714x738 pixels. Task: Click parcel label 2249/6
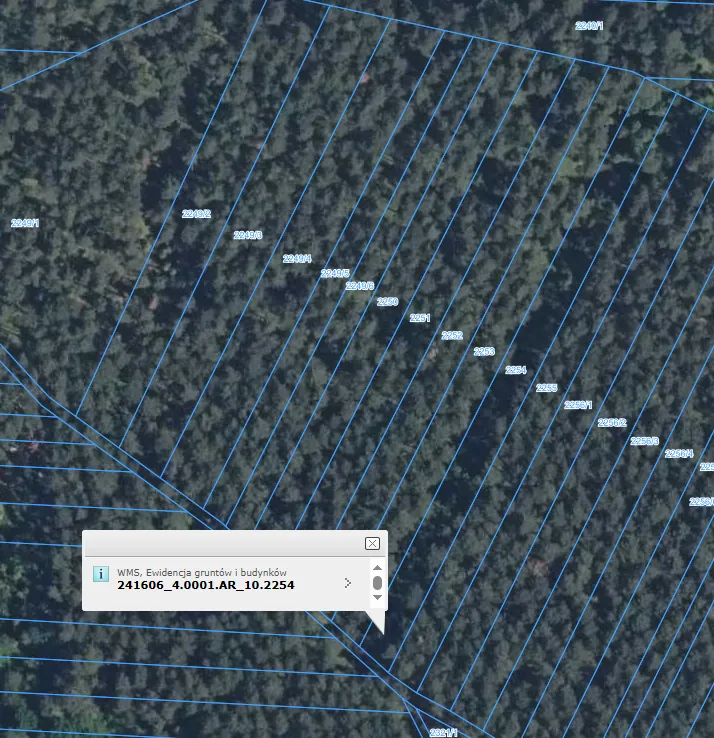point(360,286)
